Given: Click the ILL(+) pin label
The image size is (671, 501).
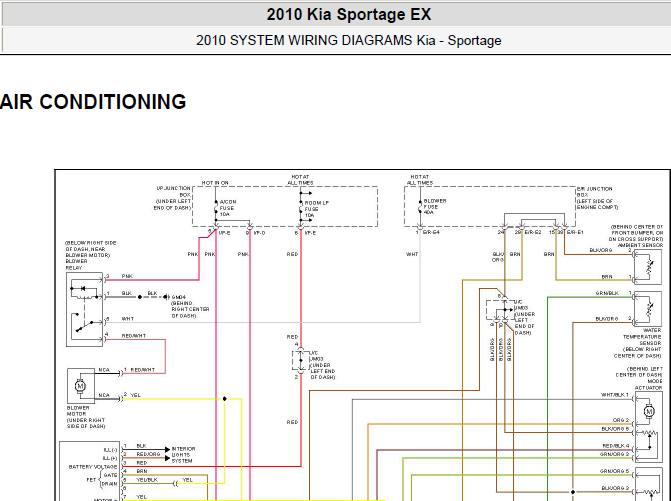Looking at the screenshot, I should pyautogui.click(x=110, y=458).
